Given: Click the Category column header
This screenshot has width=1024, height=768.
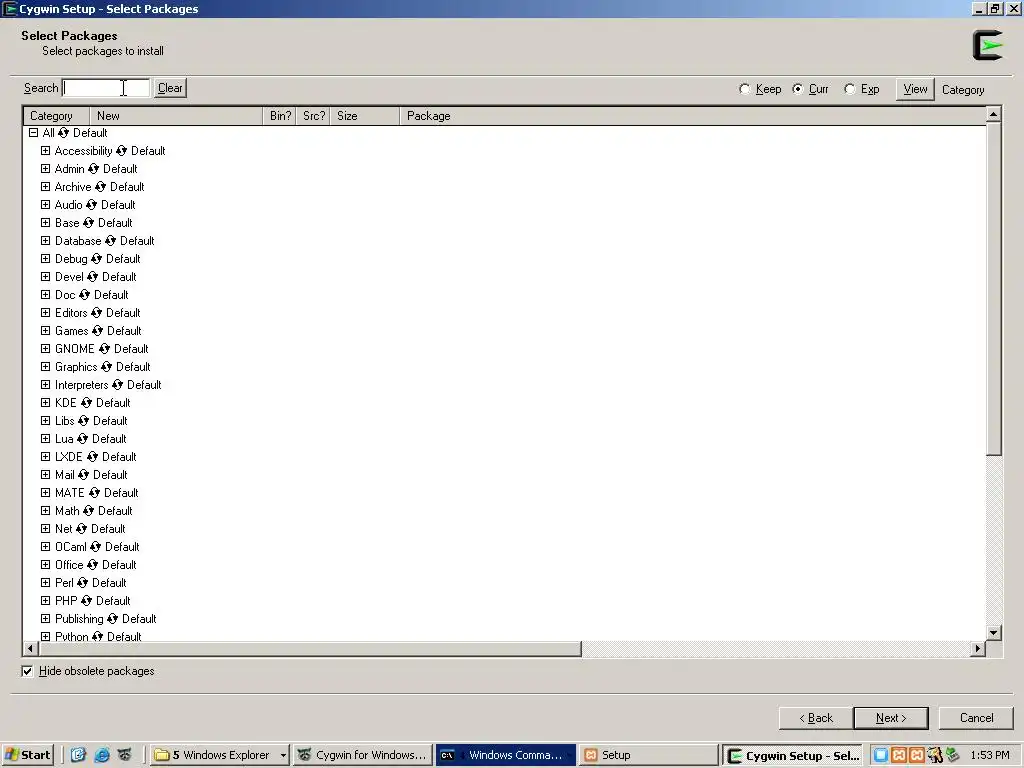Looking at the screenshot, I should [56, 116].
